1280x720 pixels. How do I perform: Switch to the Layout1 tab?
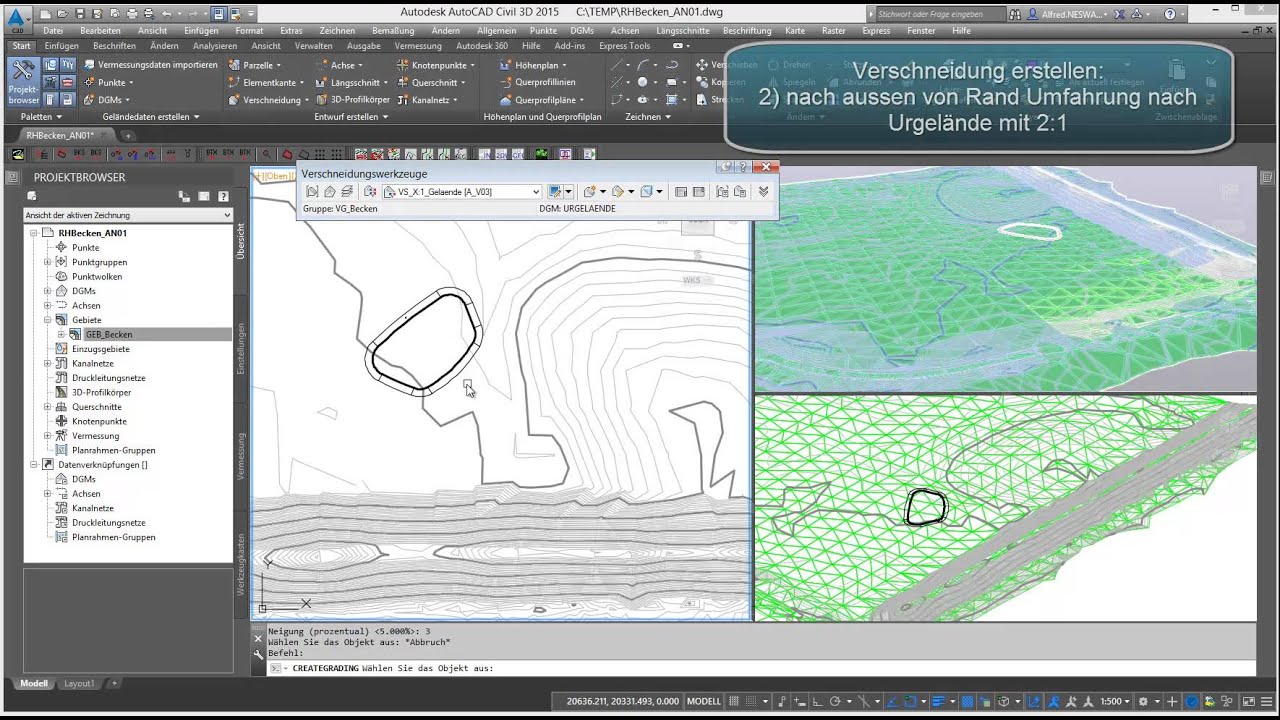(x=79, y=684)
